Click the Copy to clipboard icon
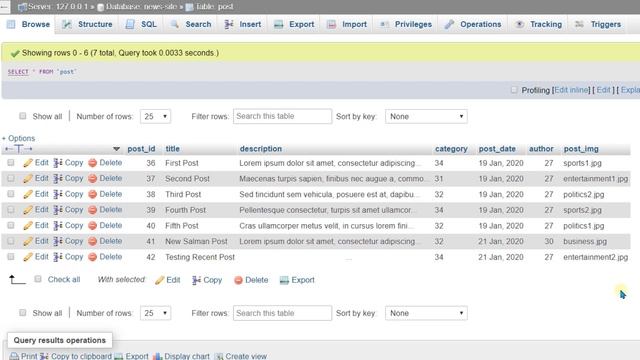 tap(44, 356)
